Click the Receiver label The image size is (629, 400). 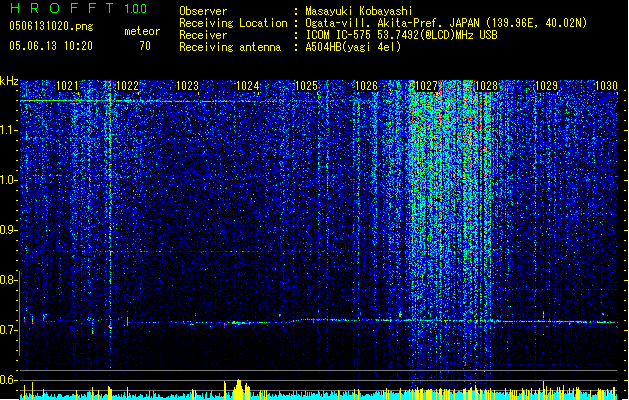pos(203,35)
